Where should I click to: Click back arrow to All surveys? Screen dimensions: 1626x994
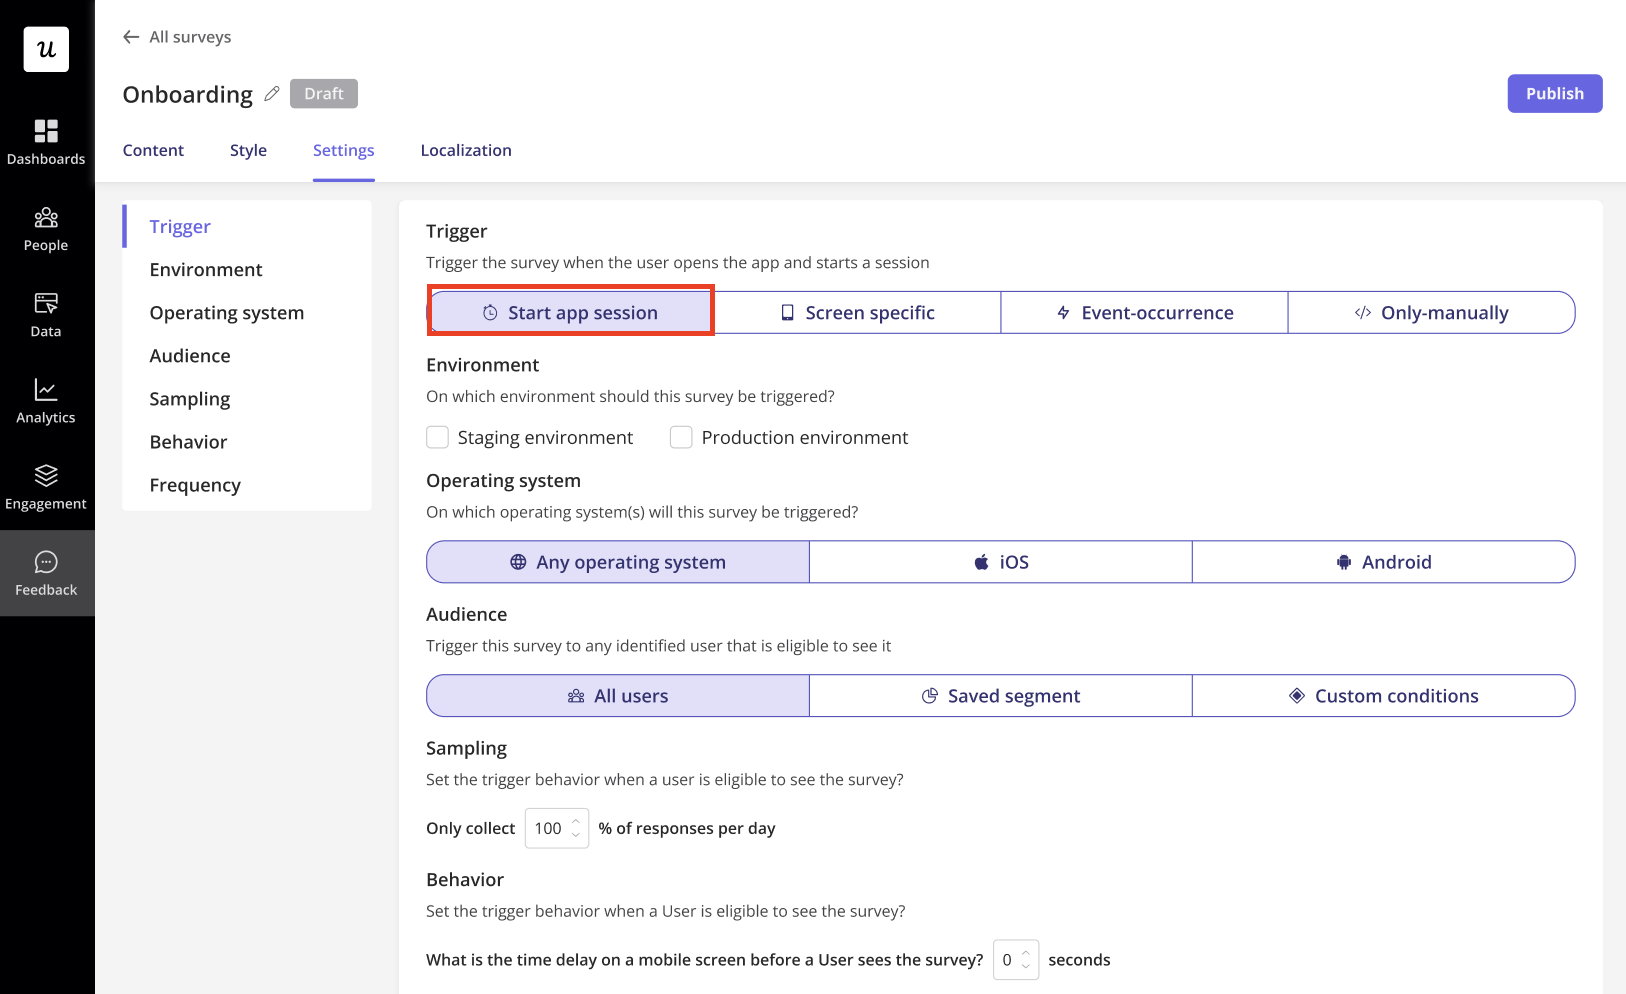pos(131,37)
